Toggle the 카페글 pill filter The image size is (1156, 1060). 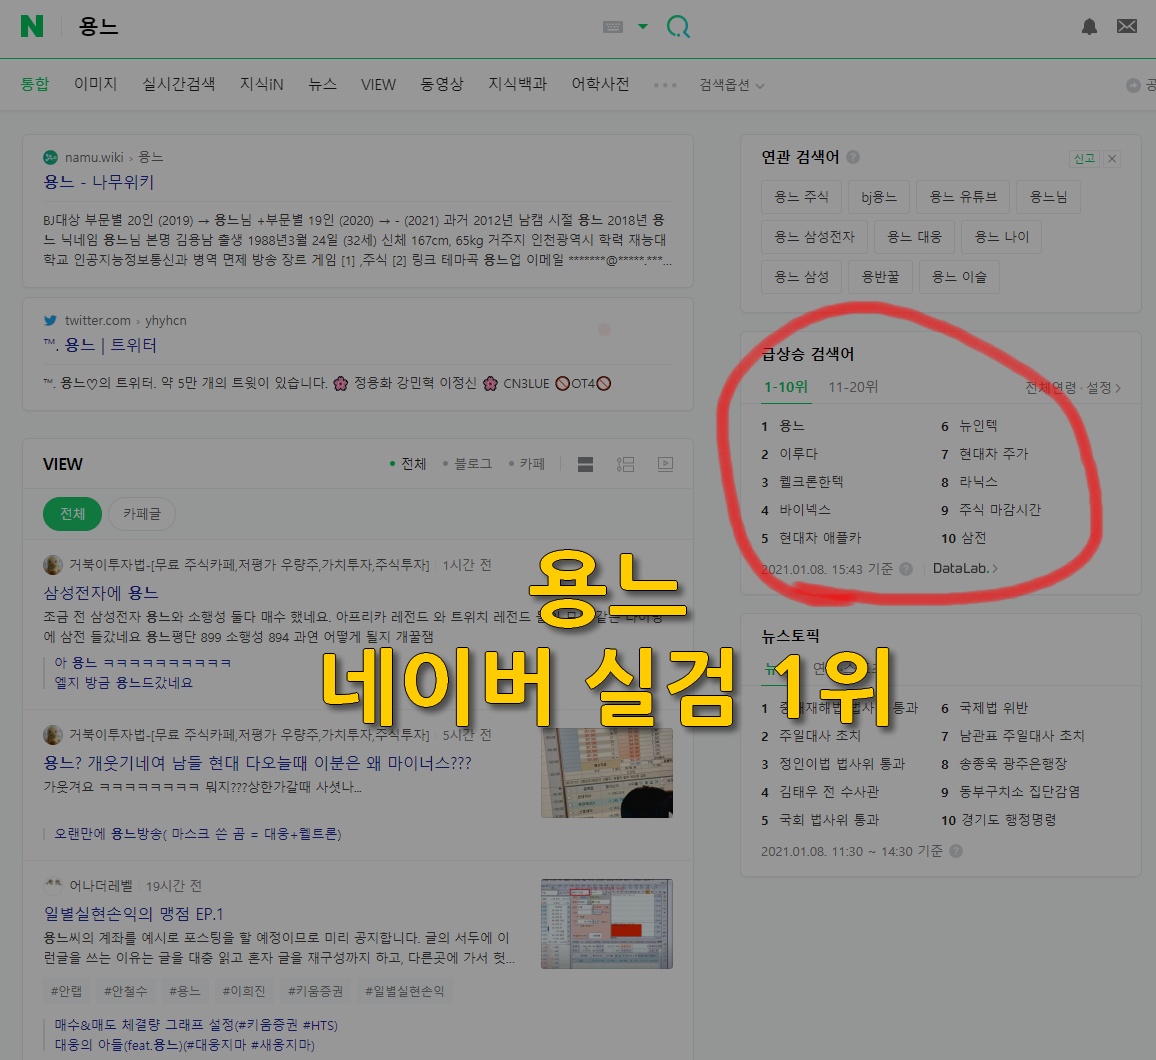[x=142, y=514]
